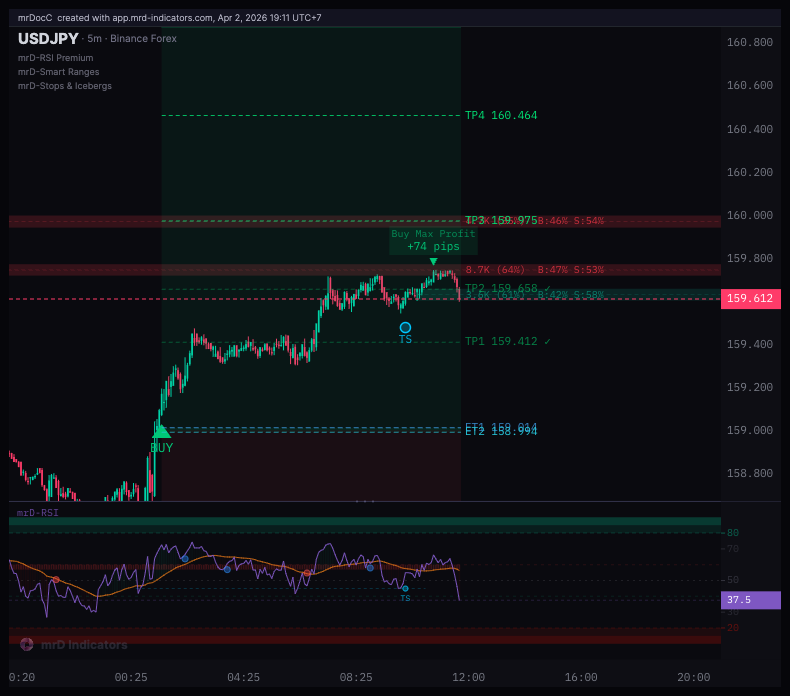The height and width of the screenshot is (696, 790).
Task: Click the mrD-Stops & Icebergs indicator label
Action: click(x=64, y=86)
